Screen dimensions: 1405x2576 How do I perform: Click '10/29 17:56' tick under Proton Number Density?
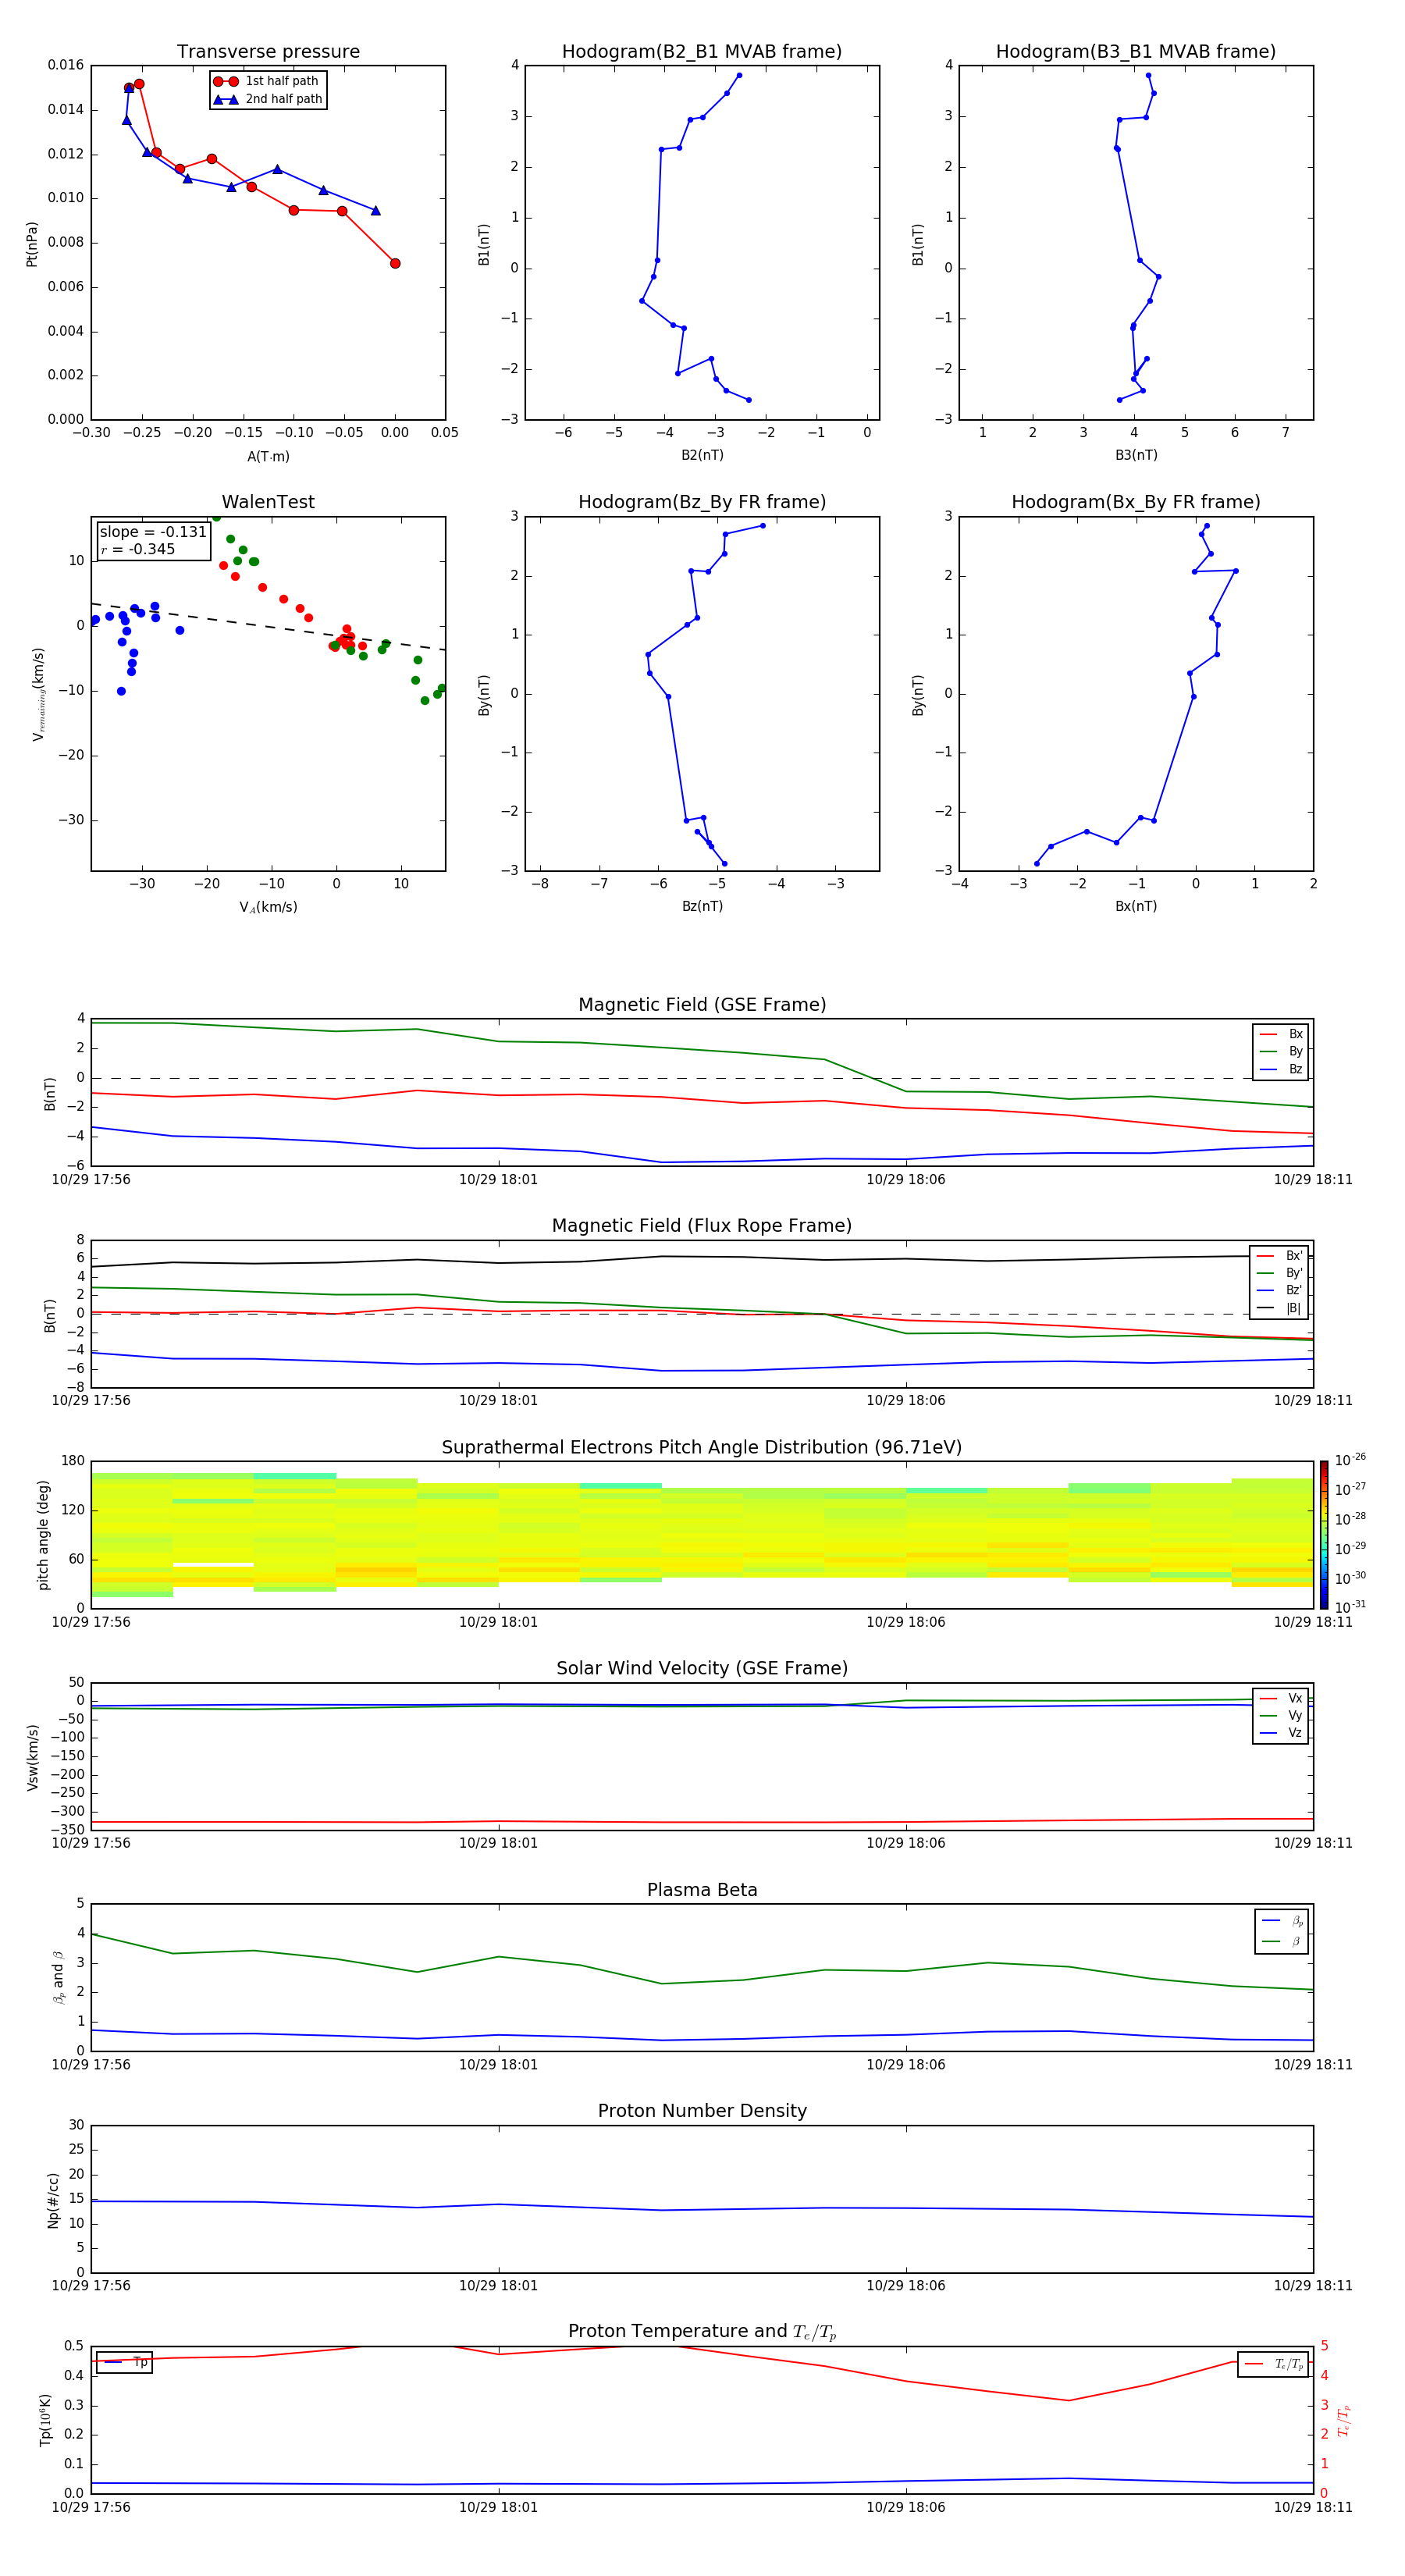point(91,2286)
